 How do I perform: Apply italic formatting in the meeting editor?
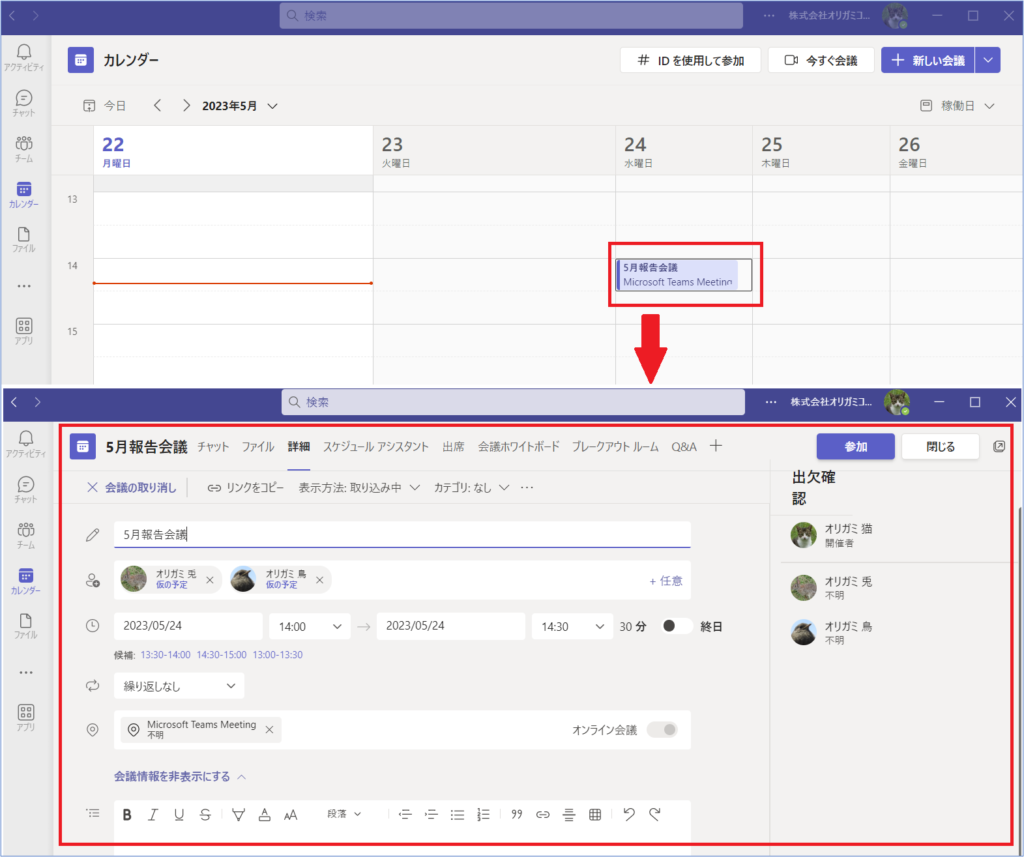pos(153,815)
